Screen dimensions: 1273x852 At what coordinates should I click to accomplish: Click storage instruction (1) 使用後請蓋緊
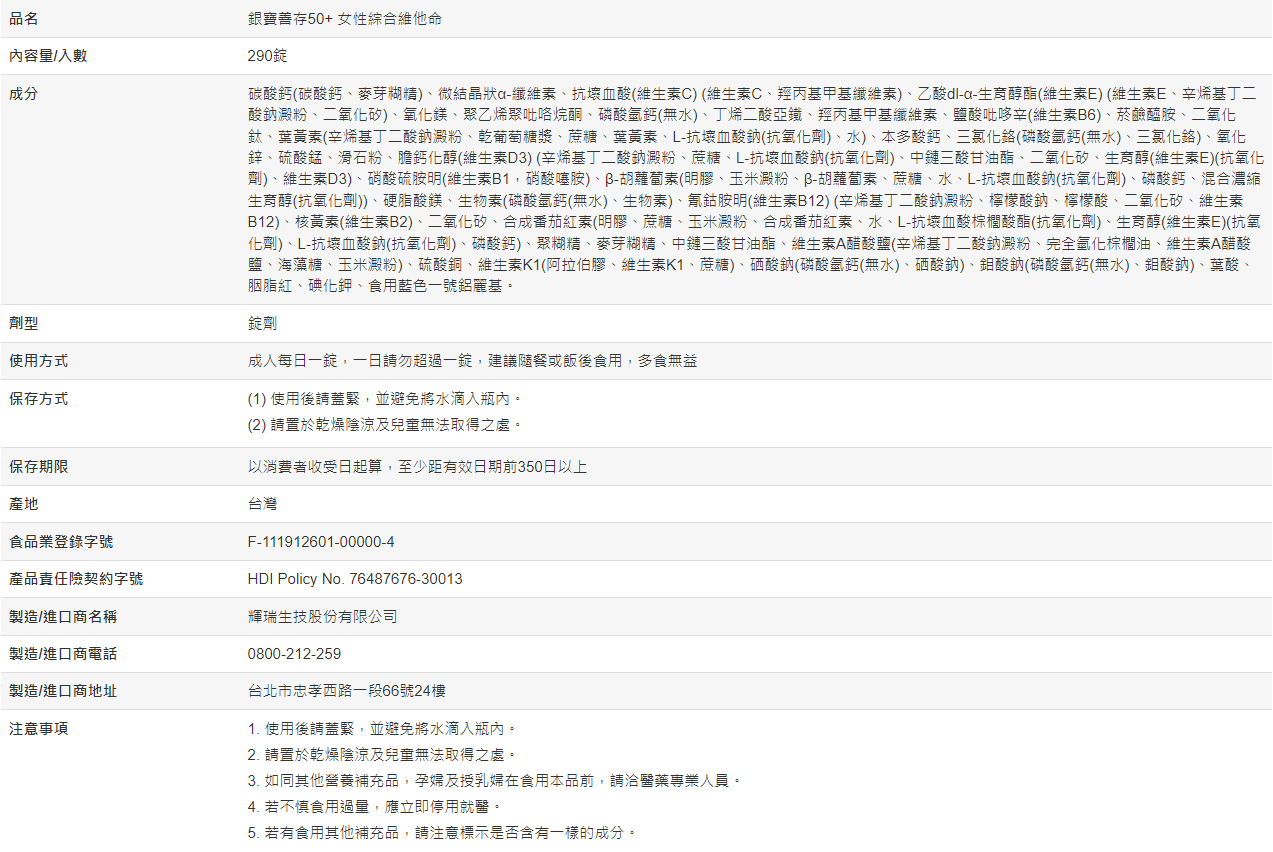tap(385, 398)
